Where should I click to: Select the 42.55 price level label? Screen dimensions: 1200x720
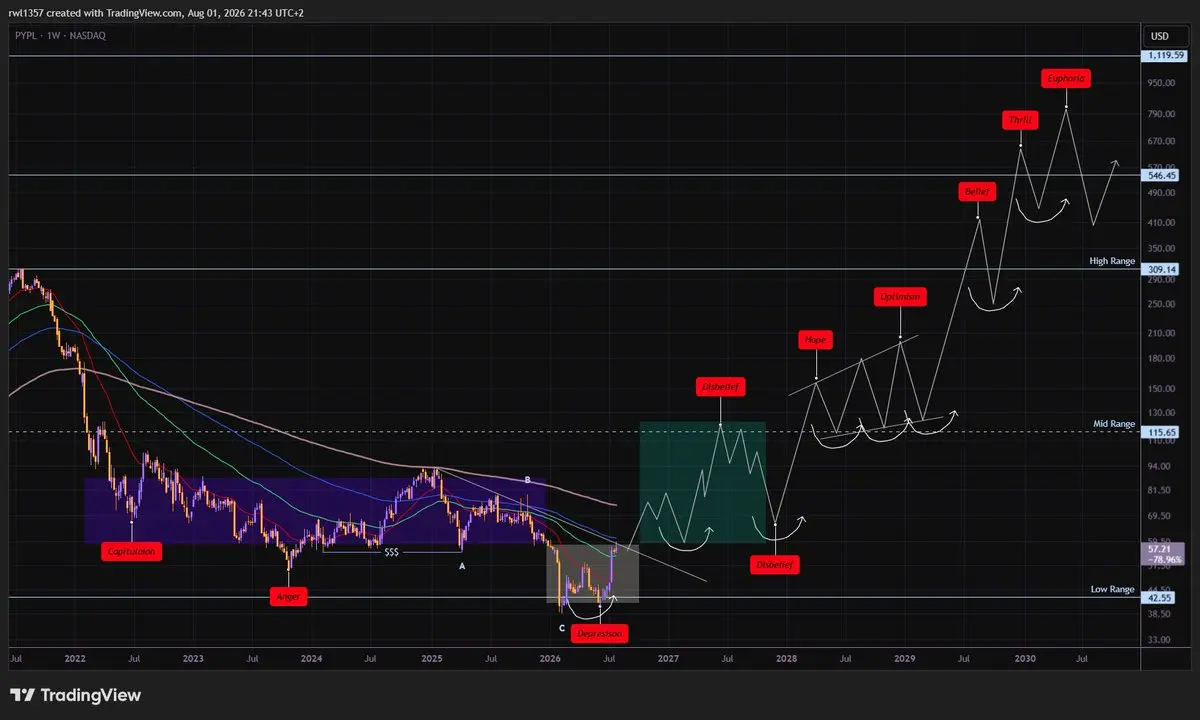coord(1160,598)
